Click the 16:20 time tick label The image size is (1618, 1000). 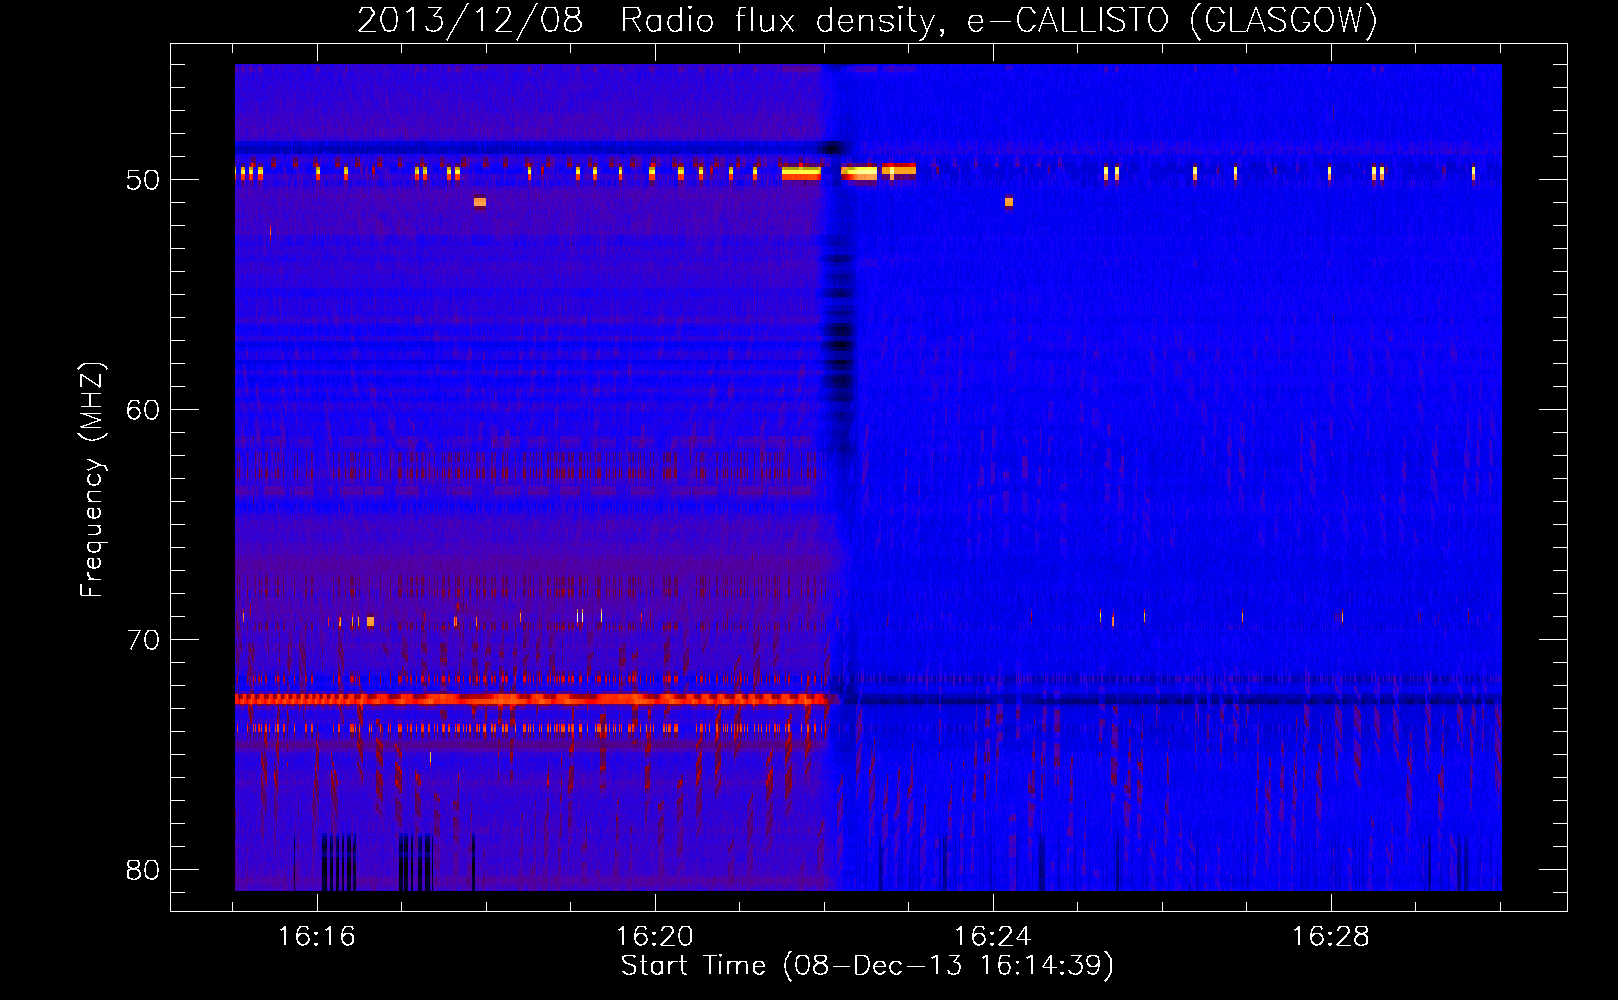[x=655, y=937]
